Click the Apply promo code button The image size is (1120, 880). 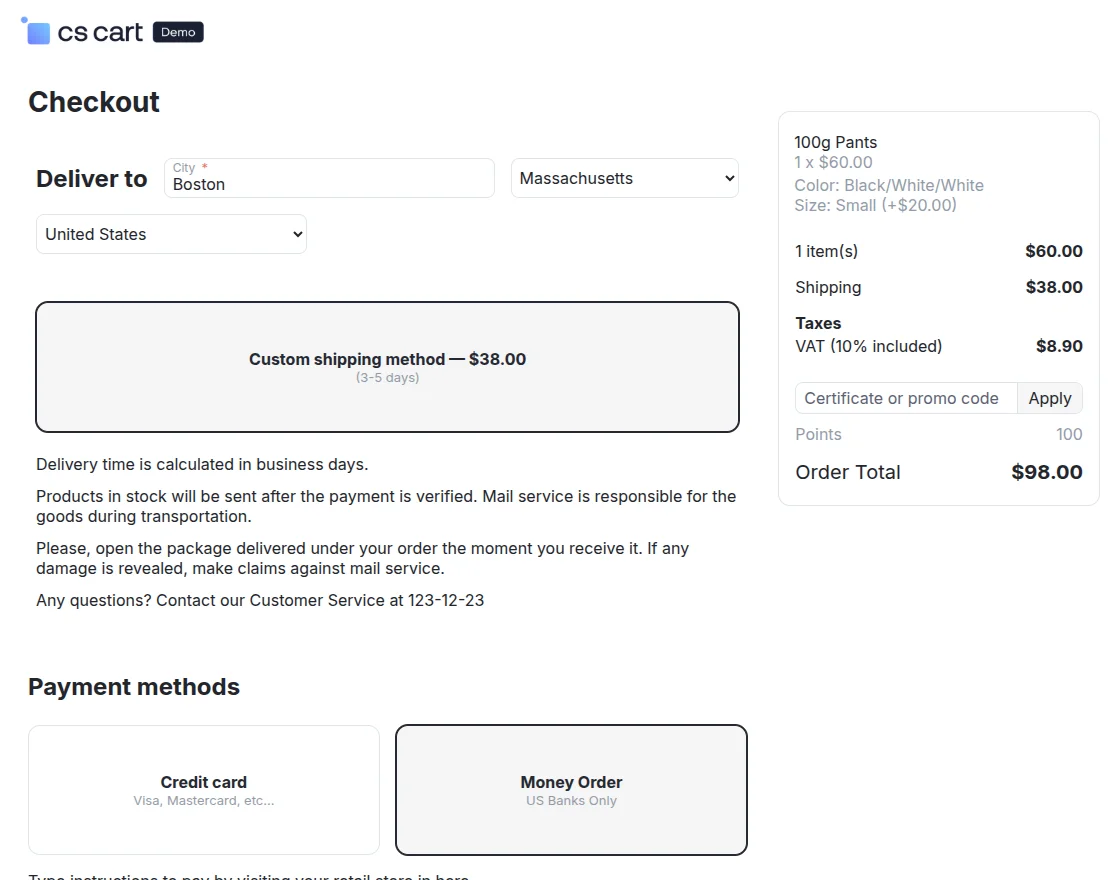(x=1049, y=398)
